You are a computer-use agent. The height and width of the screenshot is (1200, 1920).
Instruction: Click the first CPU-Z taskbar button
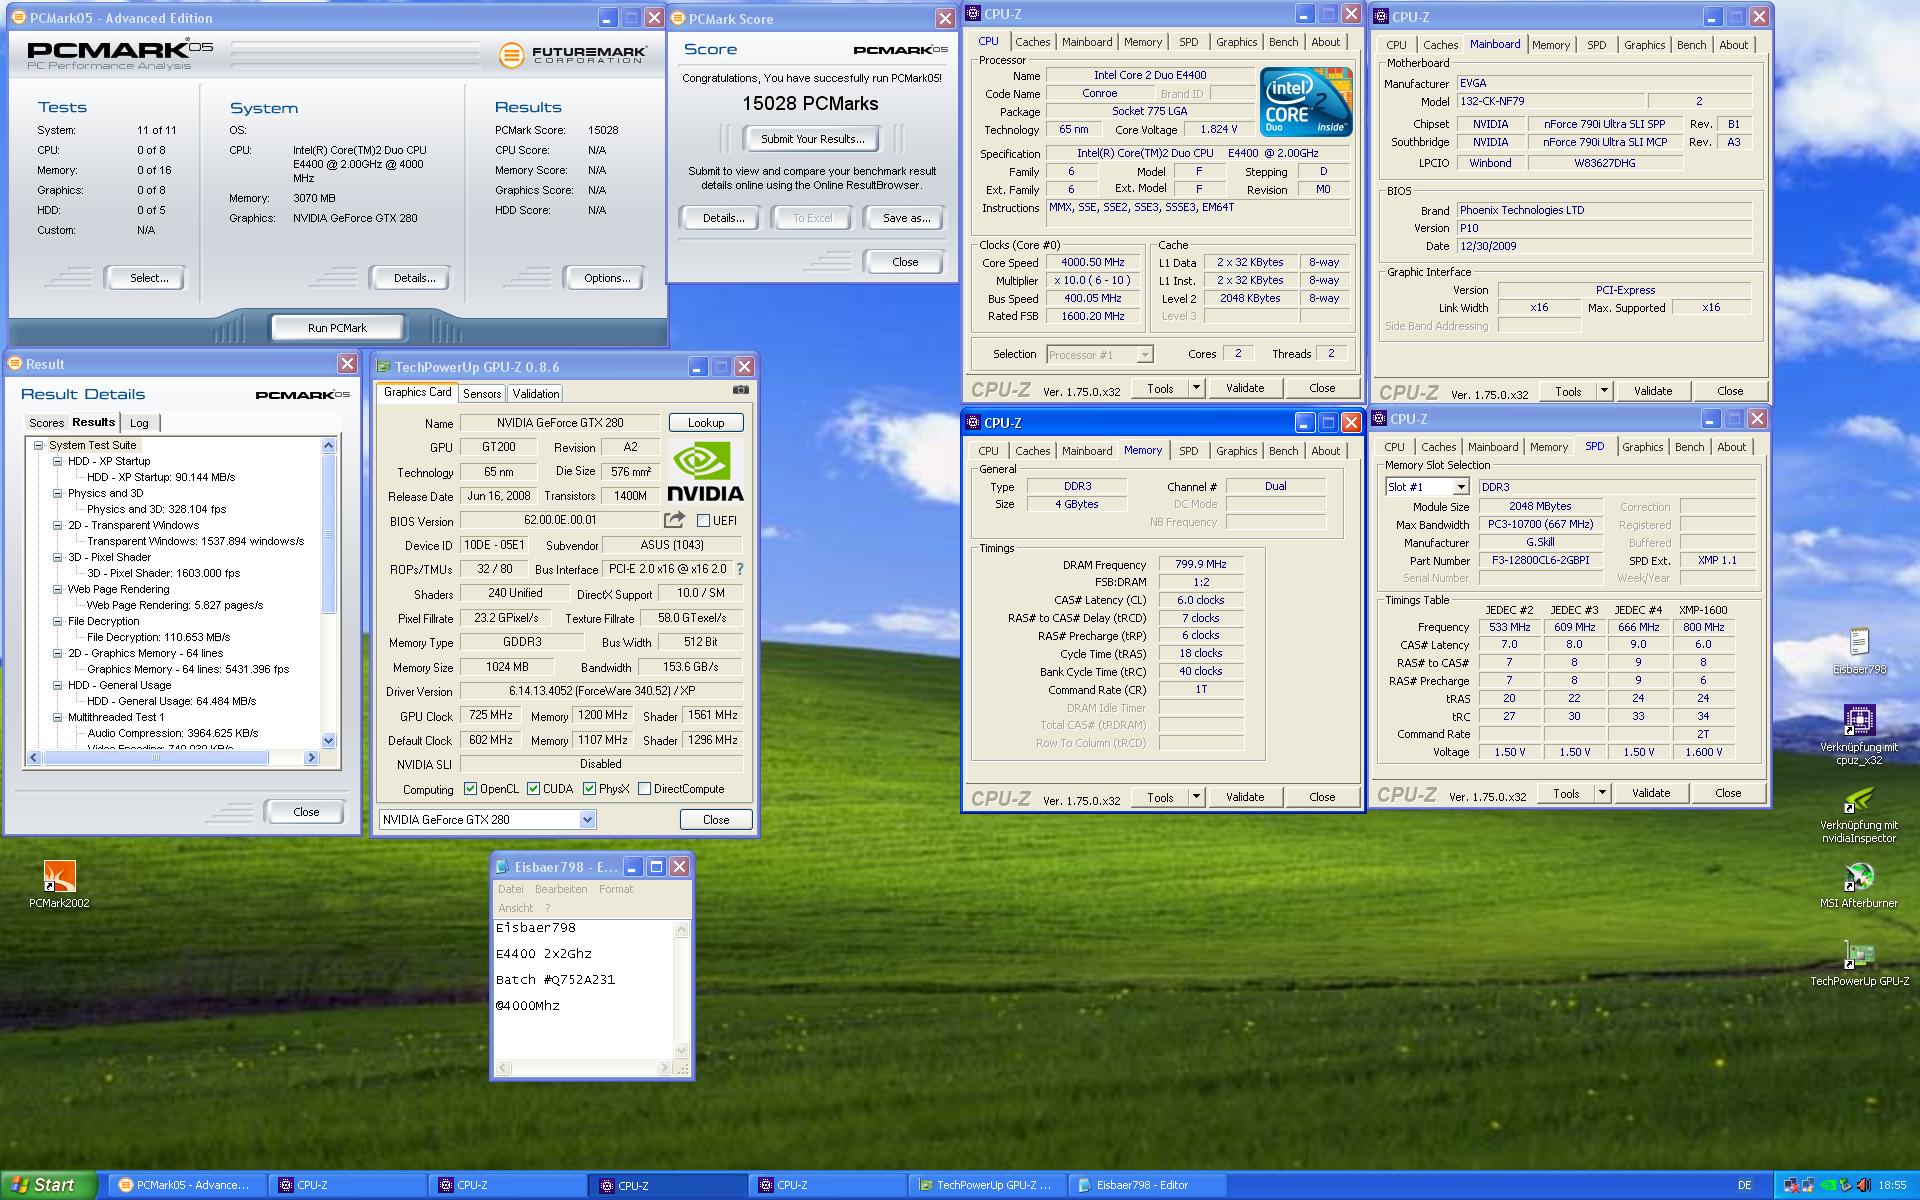347,1185
